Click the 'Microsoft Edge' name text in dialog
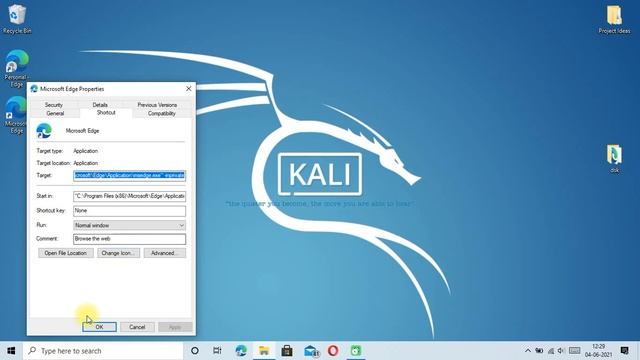 tap(82, 131)
